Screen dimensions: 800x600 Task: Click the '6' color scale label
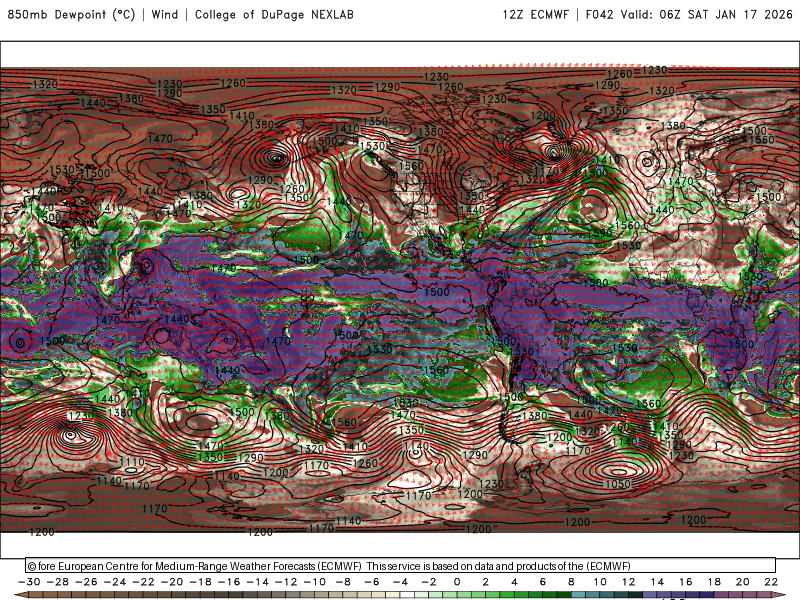tap(542, 582)
